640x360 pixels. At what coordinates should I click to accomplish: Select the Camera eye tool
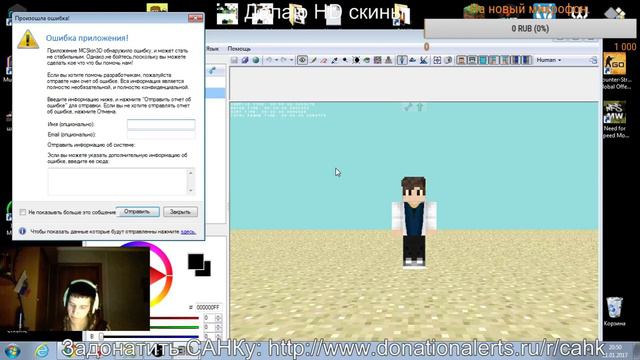click(302, 60)
